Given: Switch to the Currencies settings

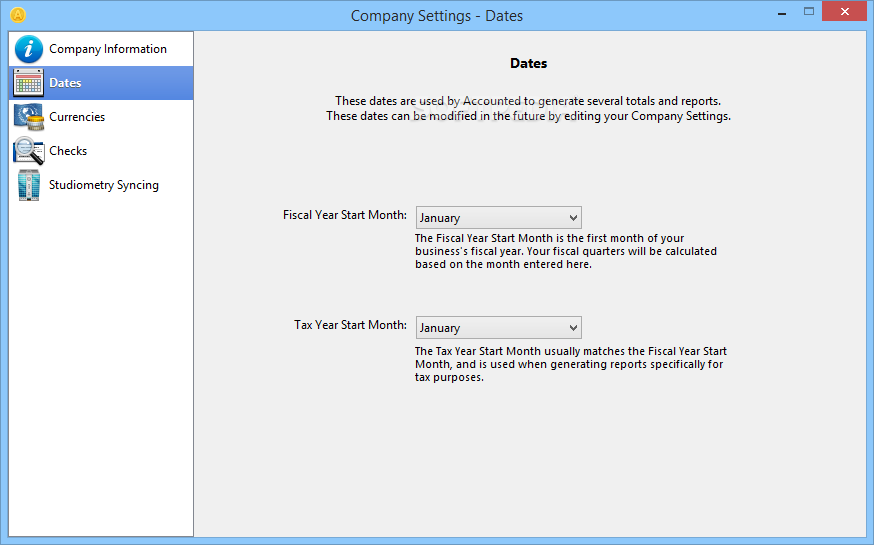Looking at the screenshot, I should (101, 117).
